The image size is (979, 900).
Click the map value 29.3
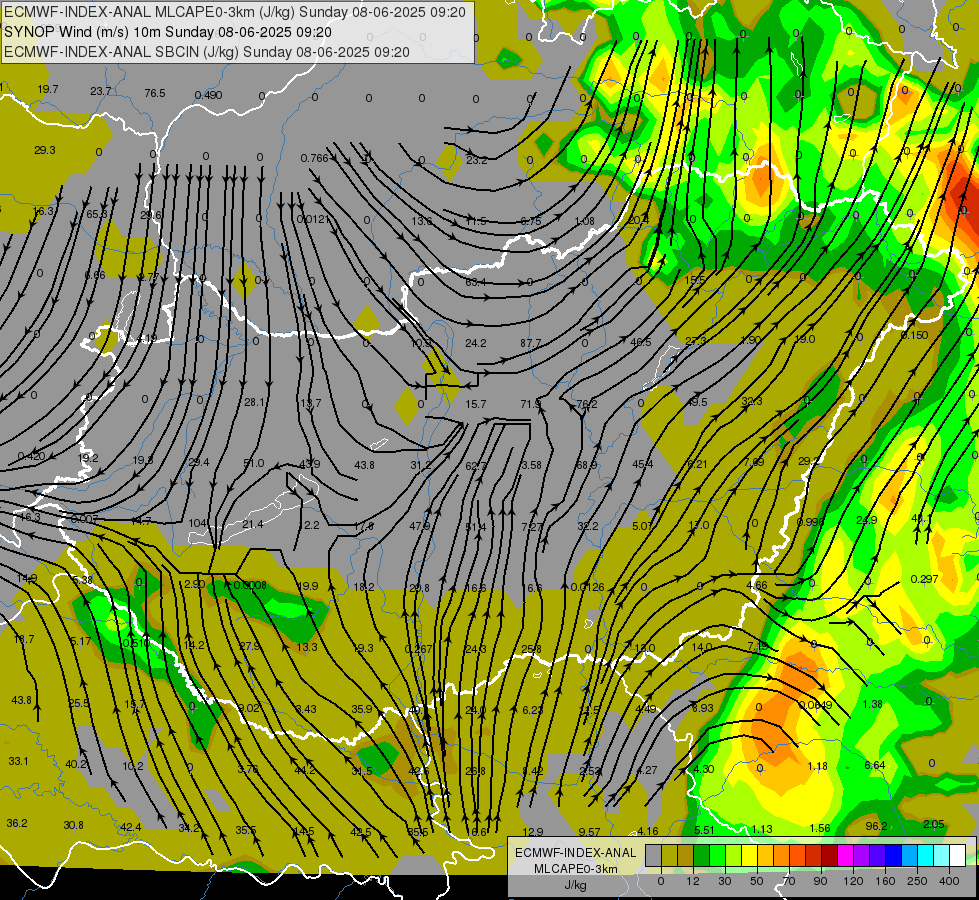[45, 150]
